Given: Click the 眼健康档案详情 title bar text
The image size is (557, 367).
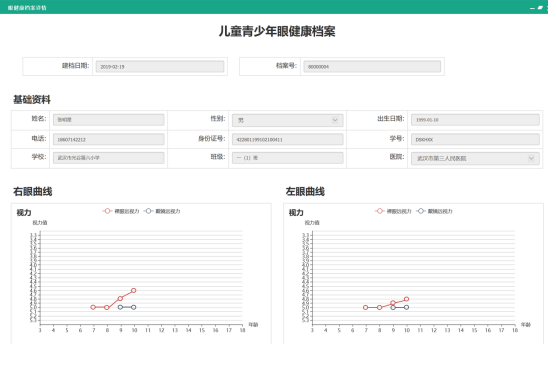Looking at the screenshot, I should (27, 8).
